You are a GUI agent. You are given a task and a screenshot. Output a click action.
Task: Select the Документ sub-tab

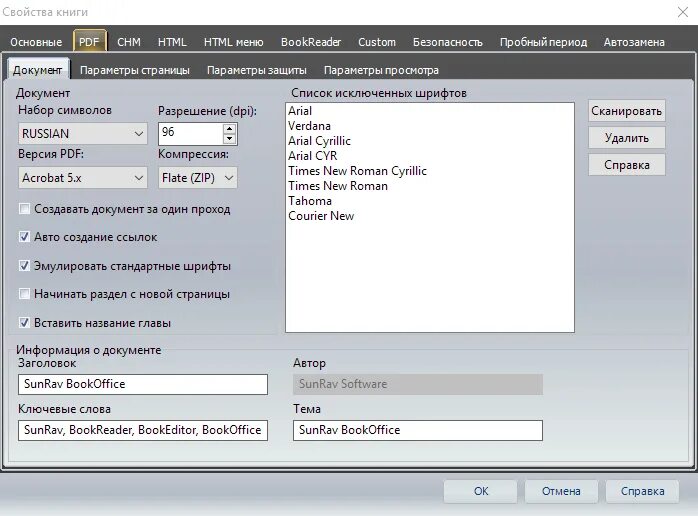pyautogui.click(x=37, y=70)
